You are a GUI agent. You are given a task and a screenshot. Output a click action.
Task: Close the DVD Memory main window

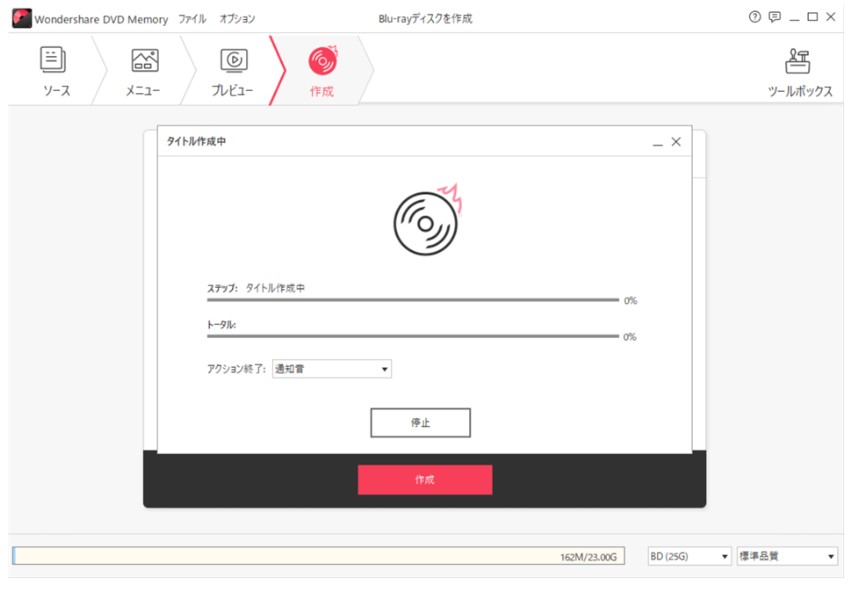pos(831,17)
